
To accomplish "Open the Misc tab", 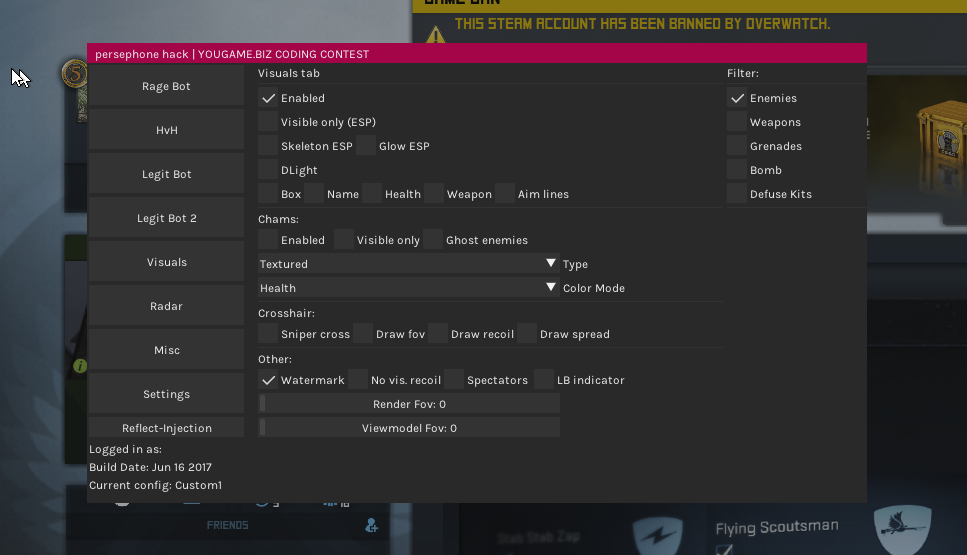I will [167, 350].
